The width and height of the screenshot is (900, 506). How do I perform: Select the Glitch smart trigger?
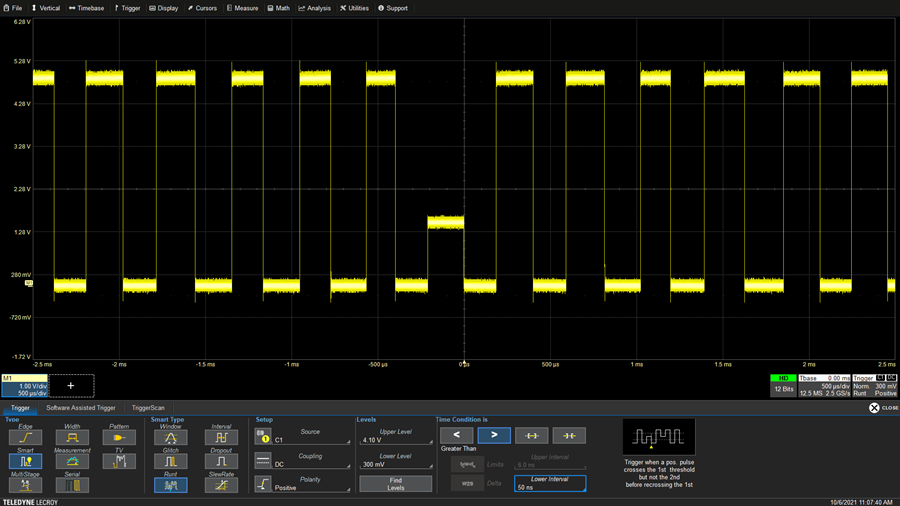pos(170,461)
